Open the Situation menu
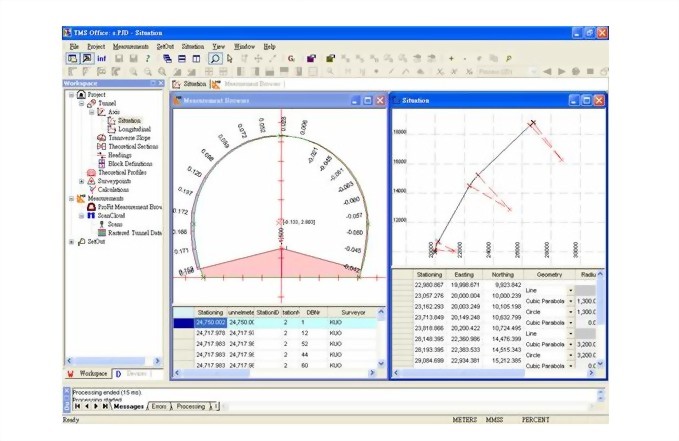The width and height of the screenshot is (679, 441). point(193,46)
